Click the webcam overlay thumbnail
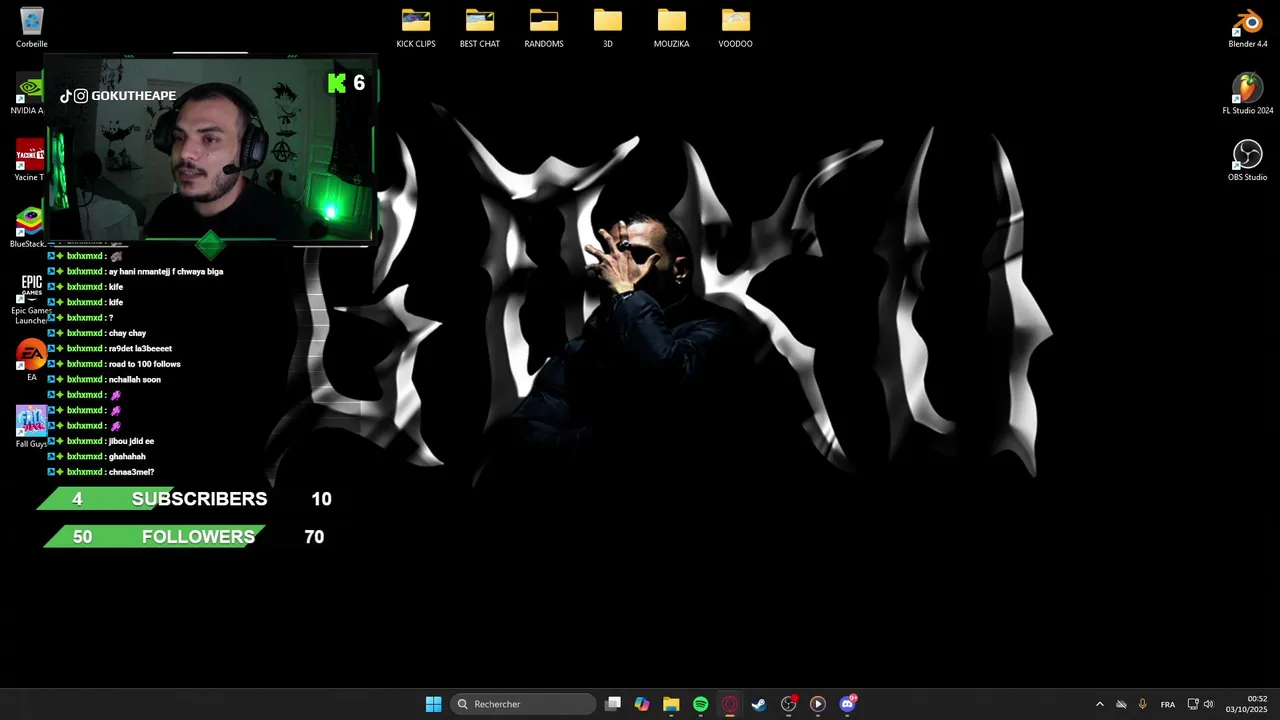Image resolution: width=1280 pixels, height=720 pixels. (x=210, y=148)
